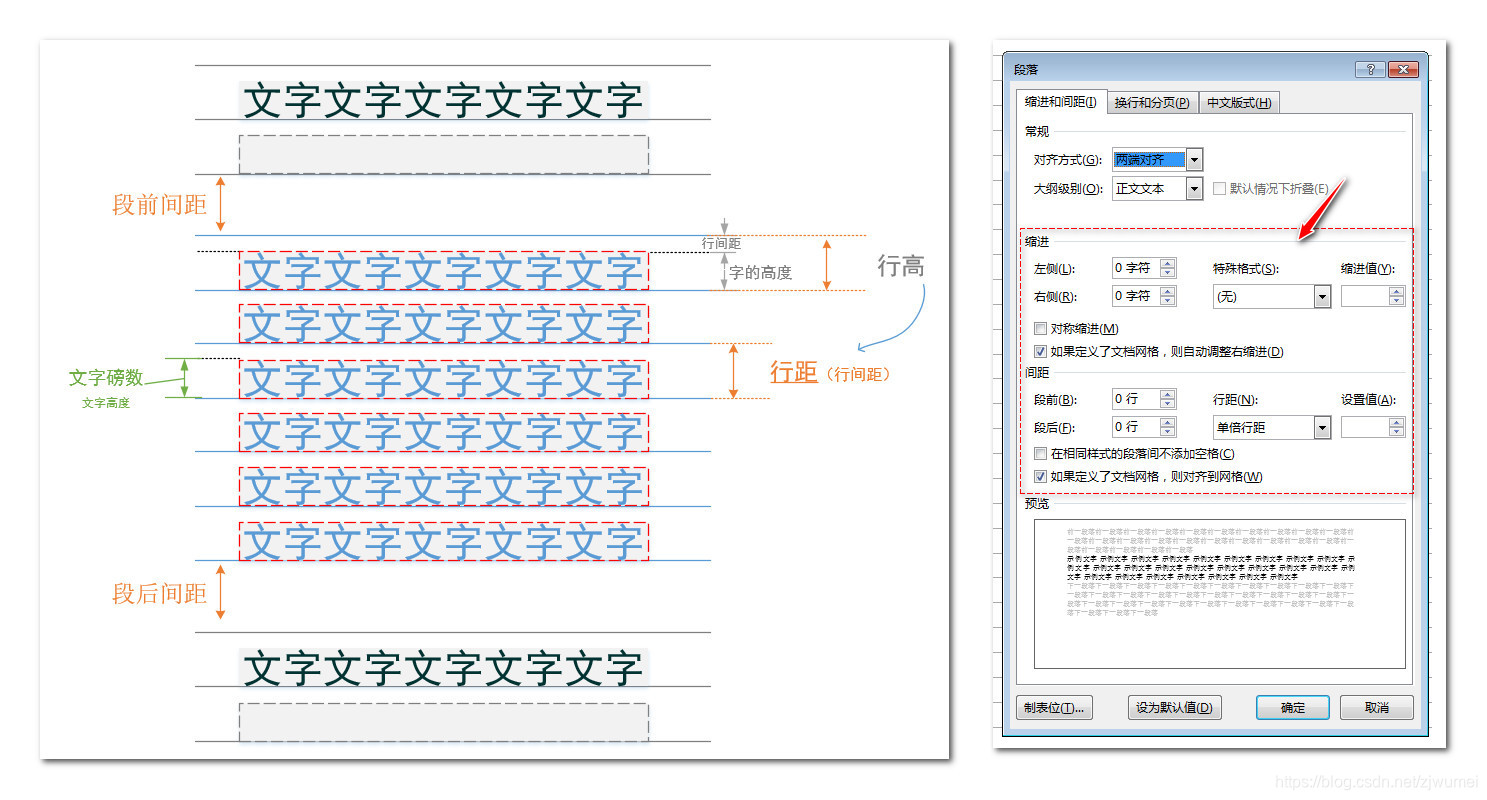This screenshot has width=1487, height=800.
Task: Increase the 左侧 indent with the up arrow
Action: (1168, 263)
